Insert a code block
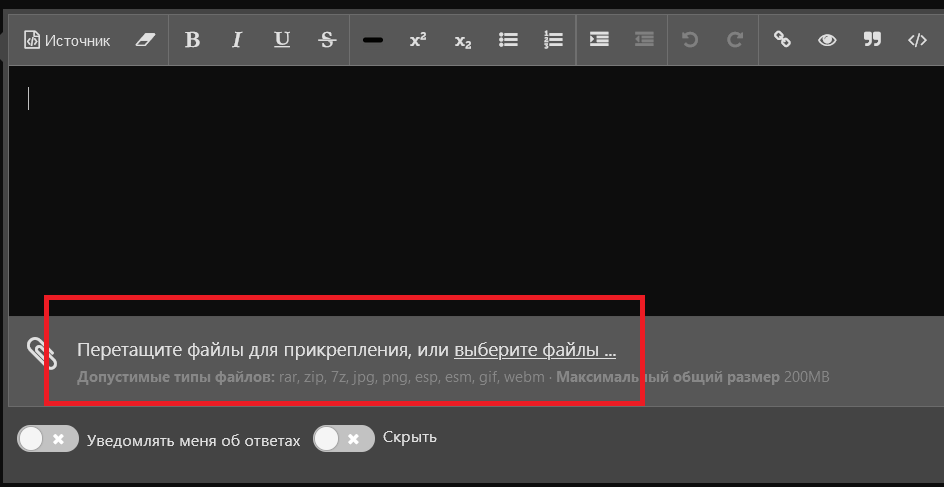The width and height of the screenshot is (944, 487). click(917, 40)
